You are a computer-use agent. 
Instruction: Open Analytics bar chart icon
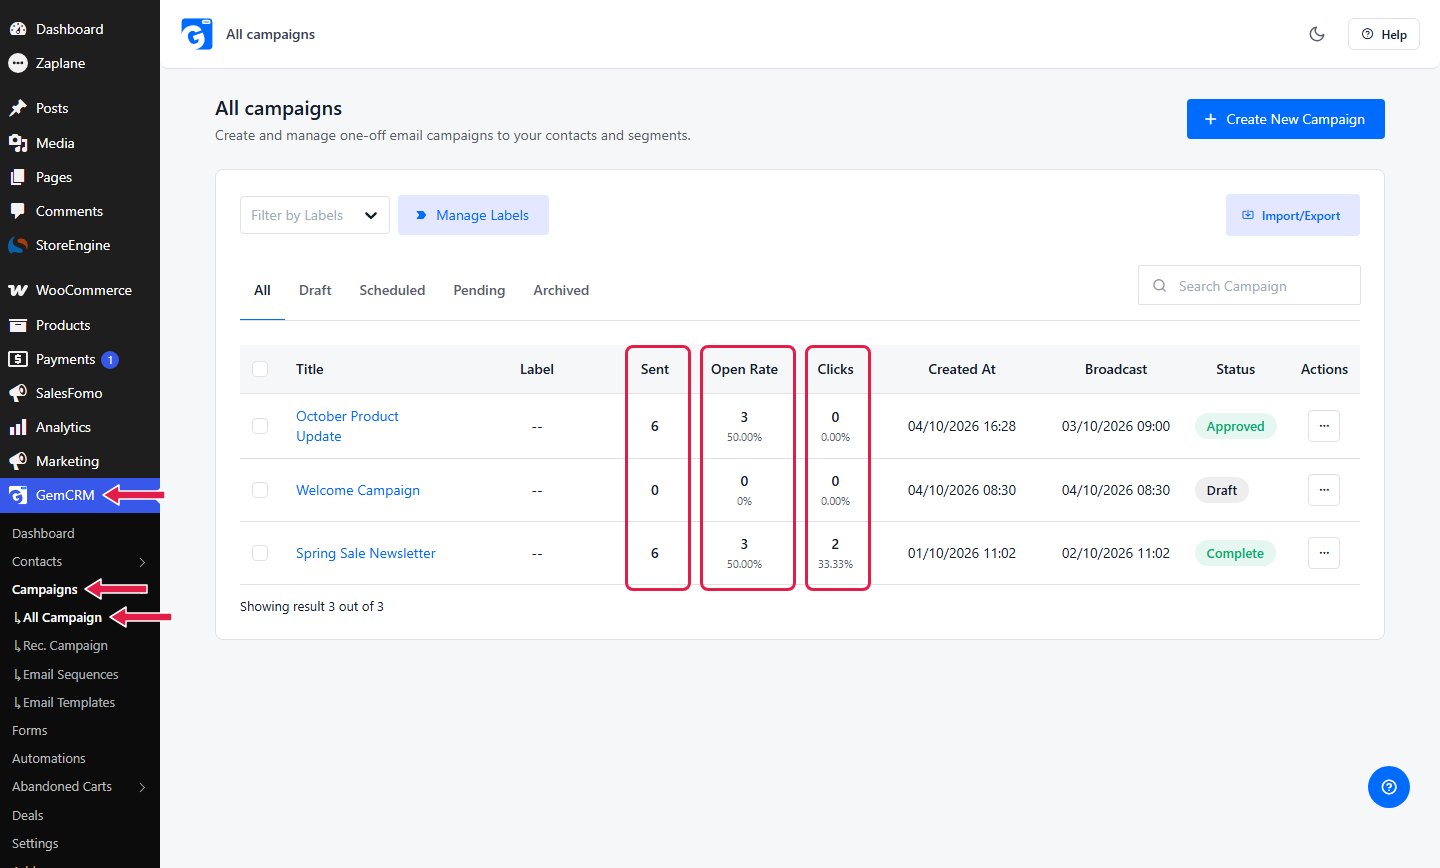[18, 427]
